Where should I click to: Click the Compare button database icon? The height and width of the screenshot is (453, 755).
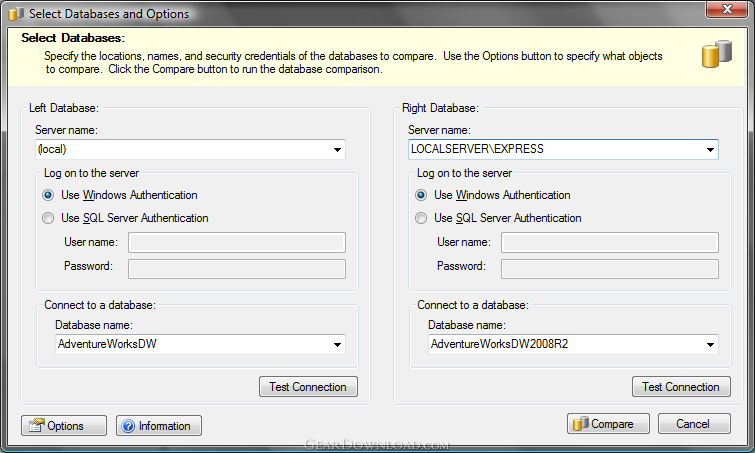coord(581,424)
